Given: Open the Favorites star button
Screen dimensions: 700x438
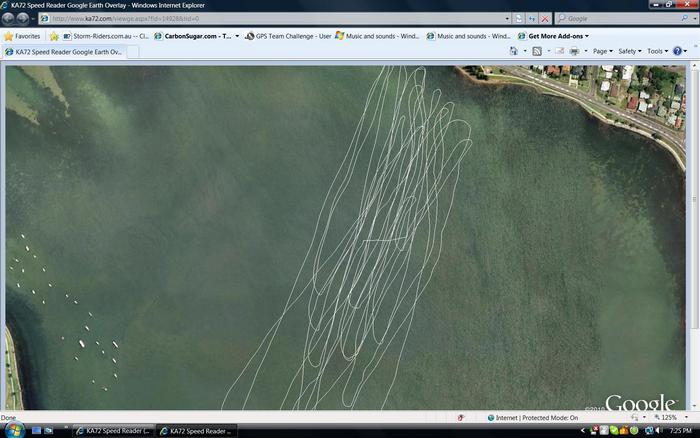Looking at the screenshot, I should click(22, 36).
